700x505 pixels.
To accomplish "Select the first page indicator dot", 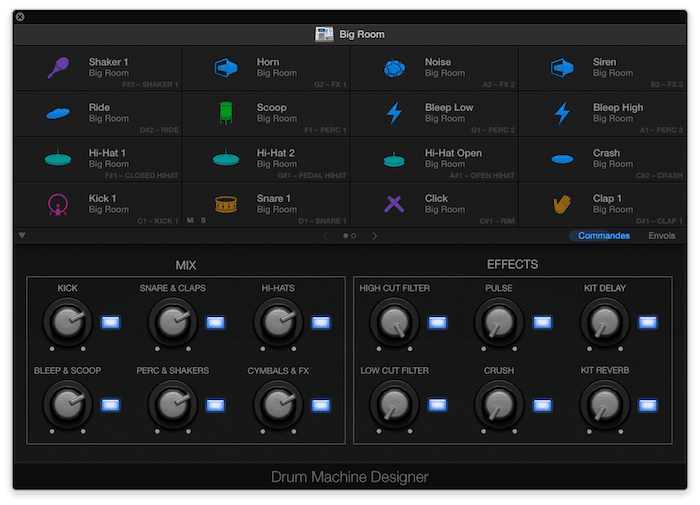I will point(345,236).
